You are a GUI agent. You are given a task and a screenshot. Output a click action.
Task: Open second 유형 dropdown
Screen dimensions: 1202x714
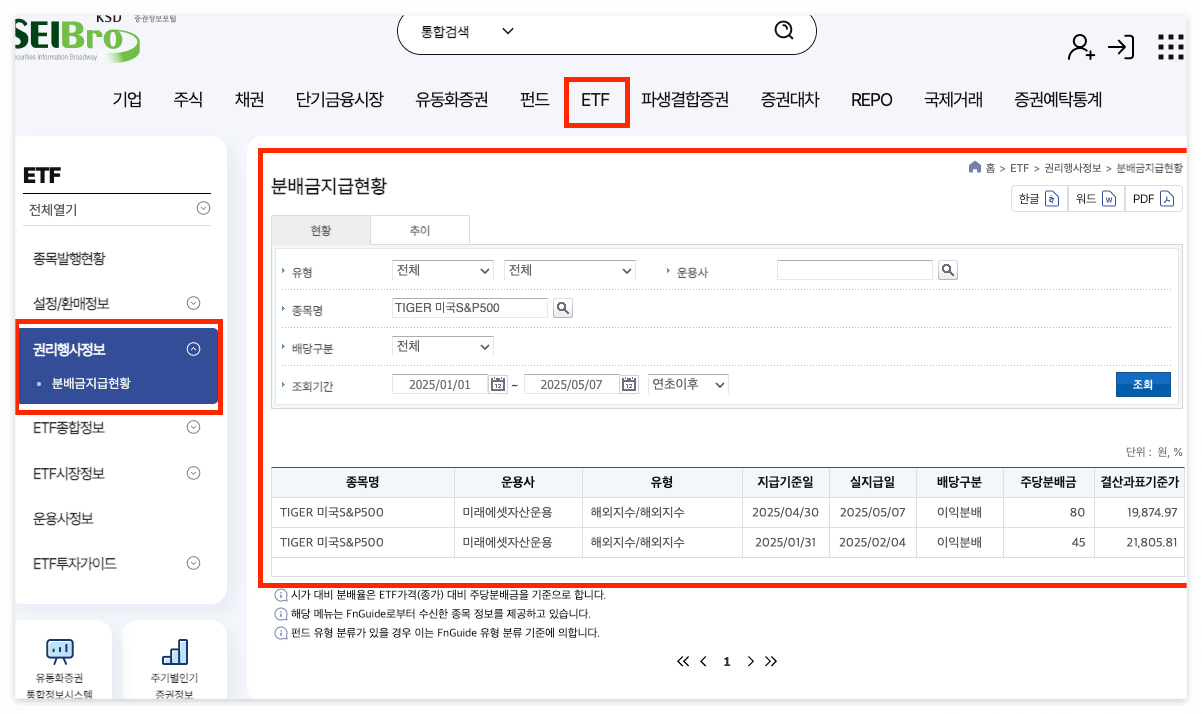(x=570, y=270)
